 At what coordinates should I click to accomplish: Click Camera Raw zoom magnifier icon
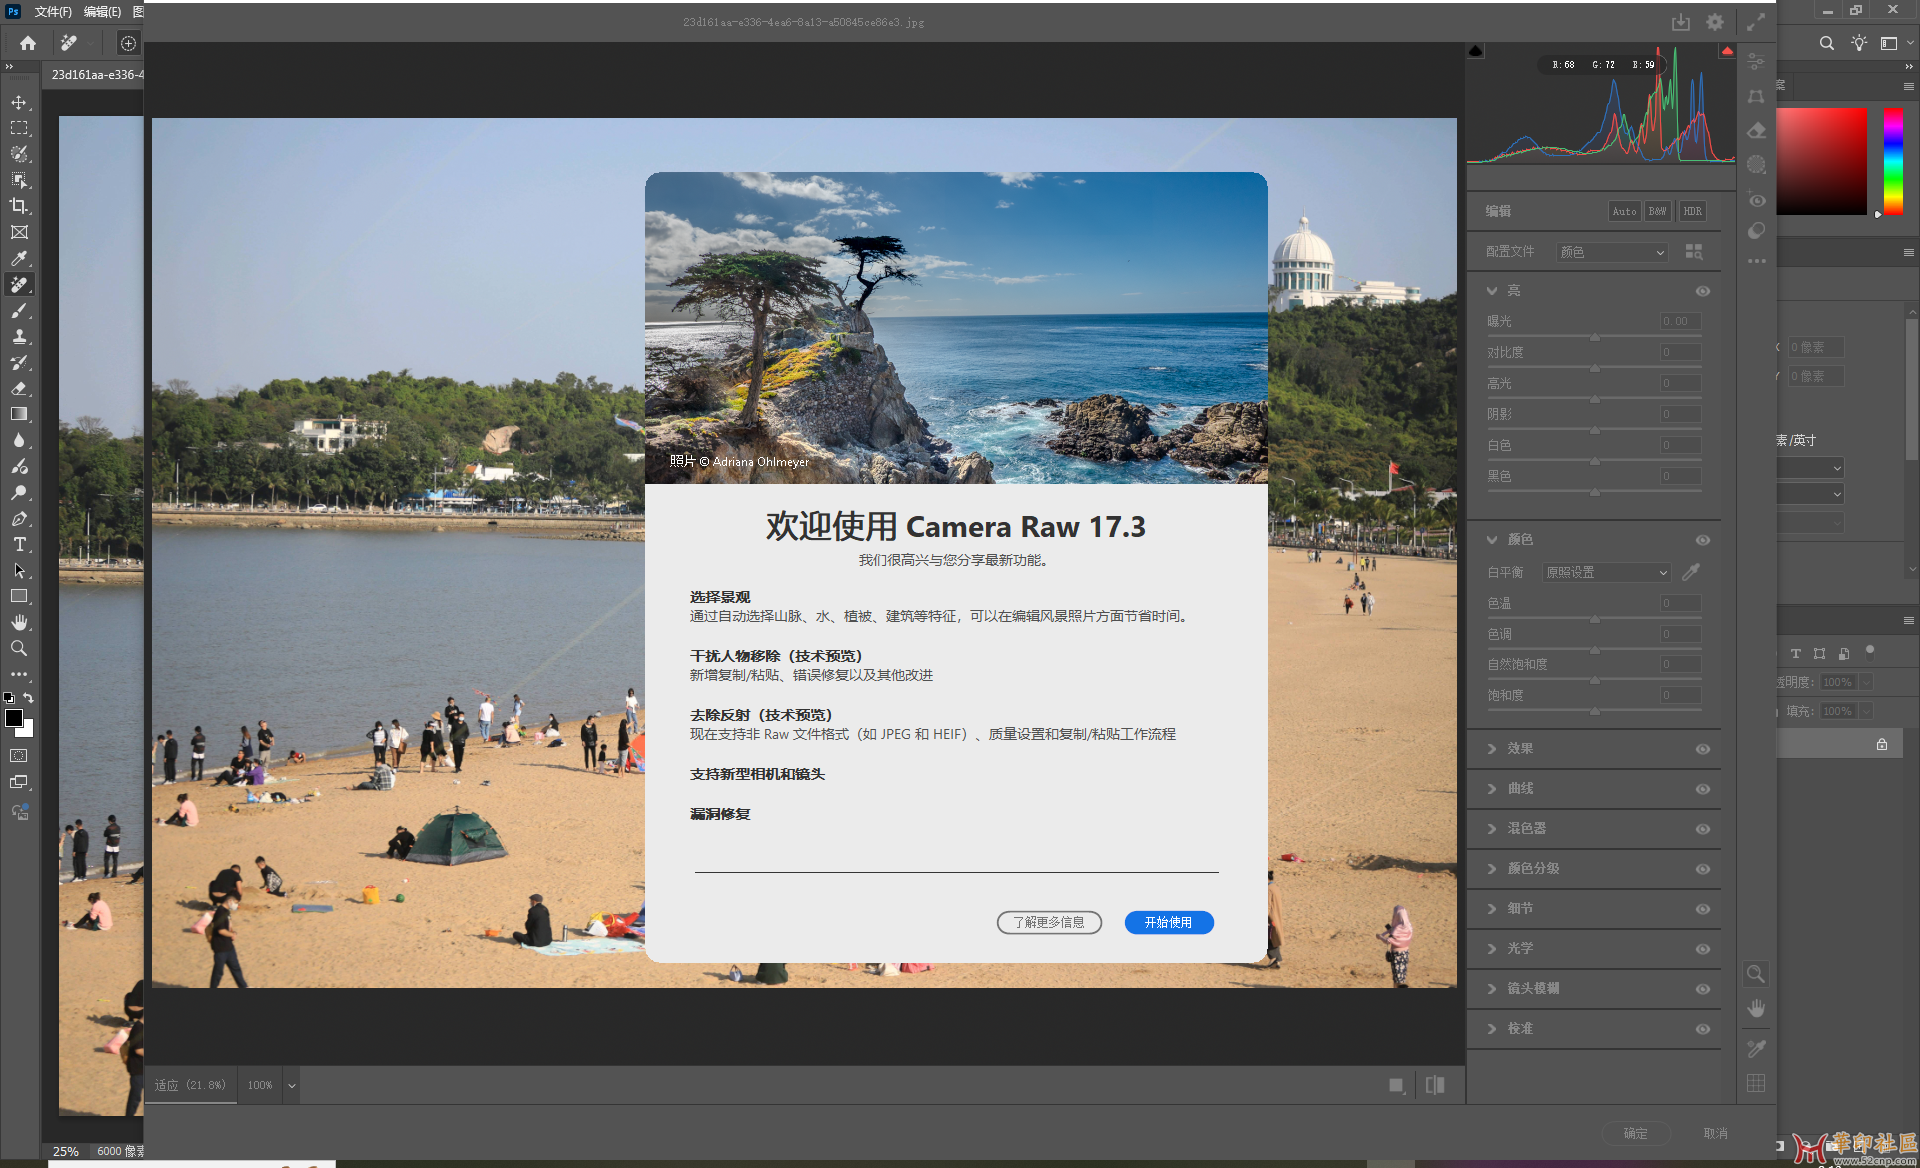1756,974
